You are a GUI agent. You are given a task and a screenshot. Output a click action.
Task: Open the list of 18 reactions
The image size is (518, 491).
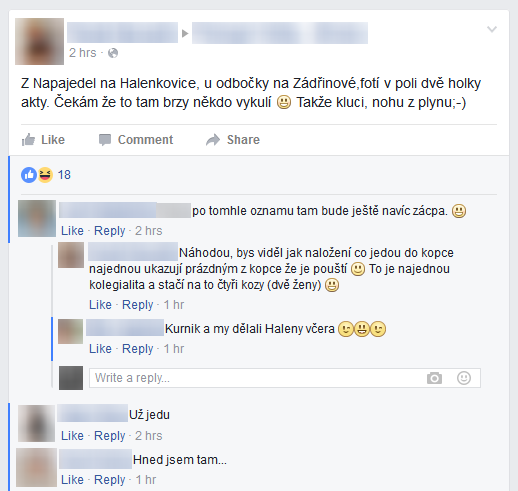coord(64,175)
